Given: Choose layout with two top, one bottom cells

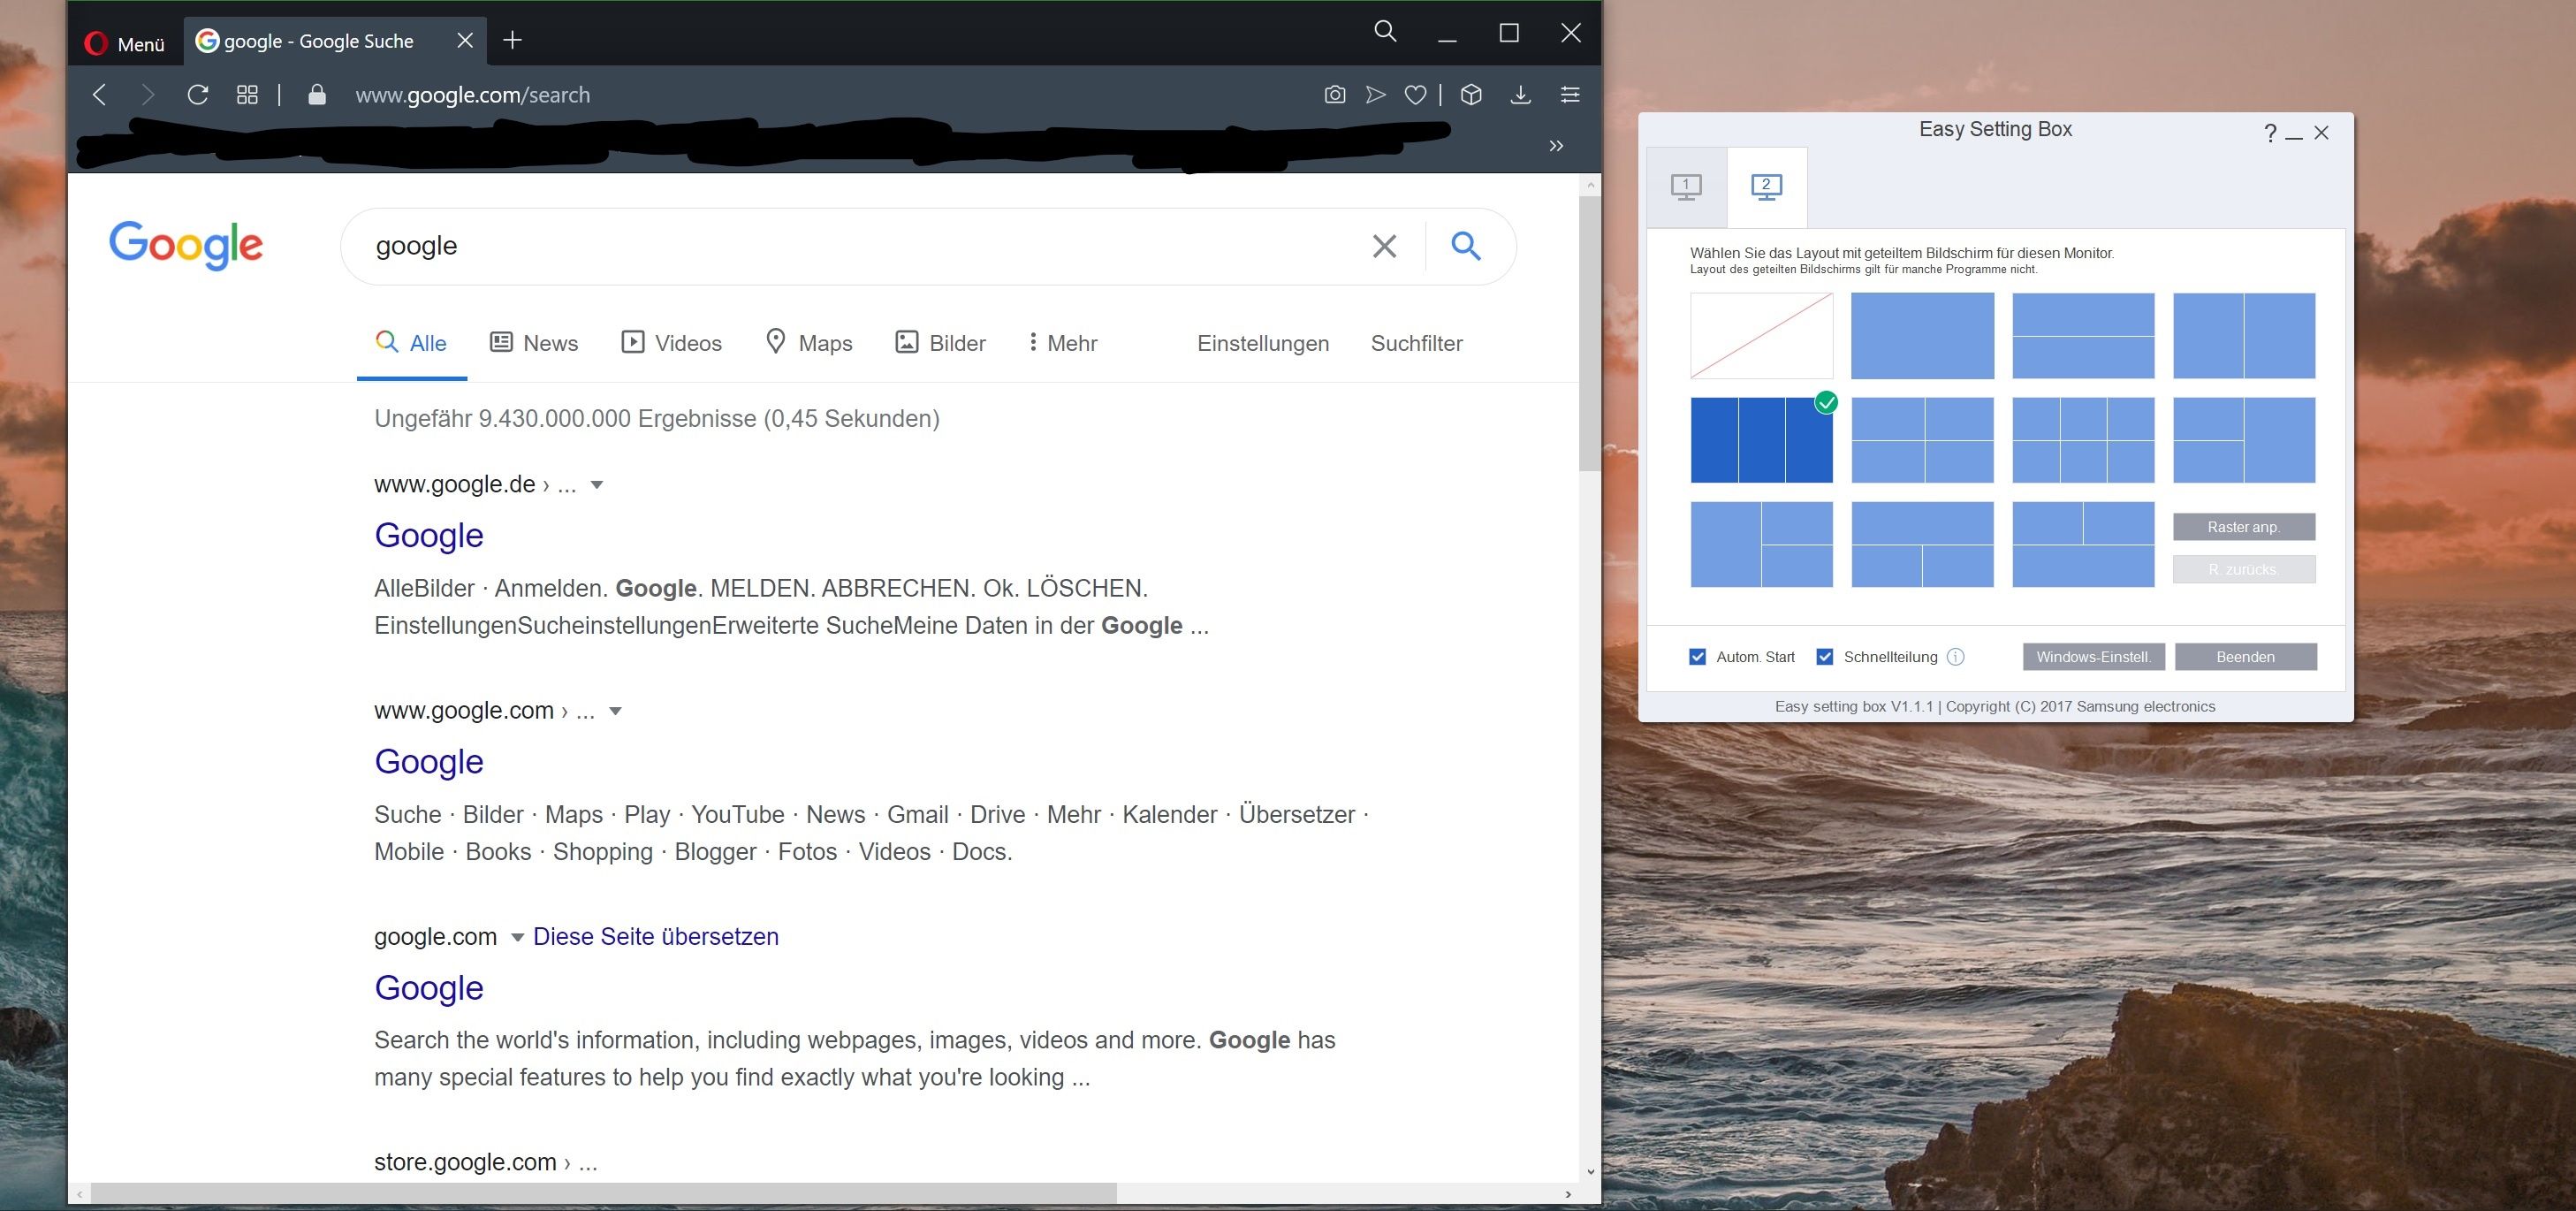Looking at the screenshot, I should [2083, 544].
